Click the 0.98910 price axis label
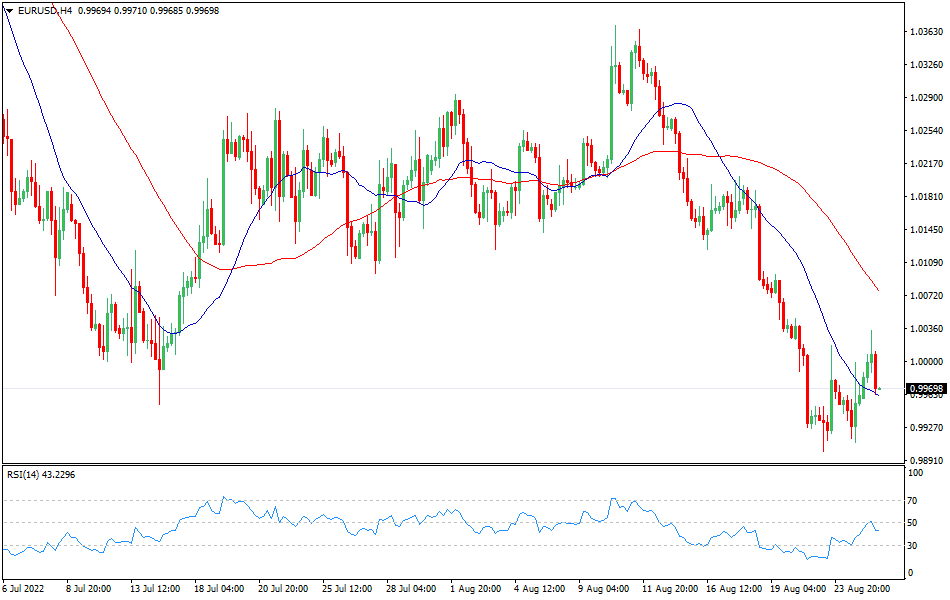This screenshot has width=950, height=600. [x=925, y=461]
